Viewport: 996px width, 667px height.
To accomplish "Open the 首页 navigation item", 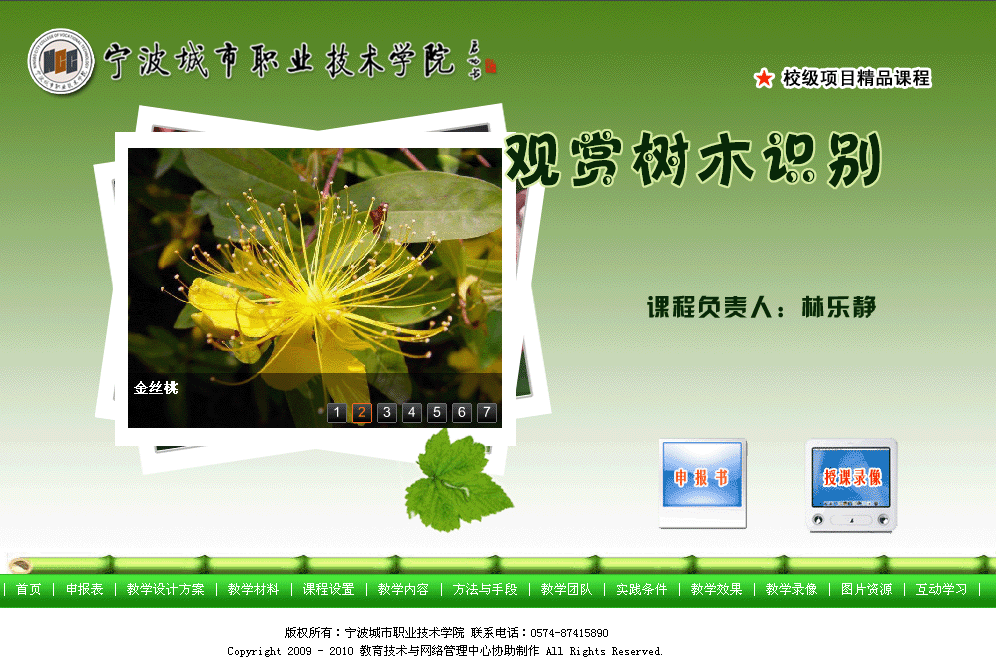I will click(29, 589).
